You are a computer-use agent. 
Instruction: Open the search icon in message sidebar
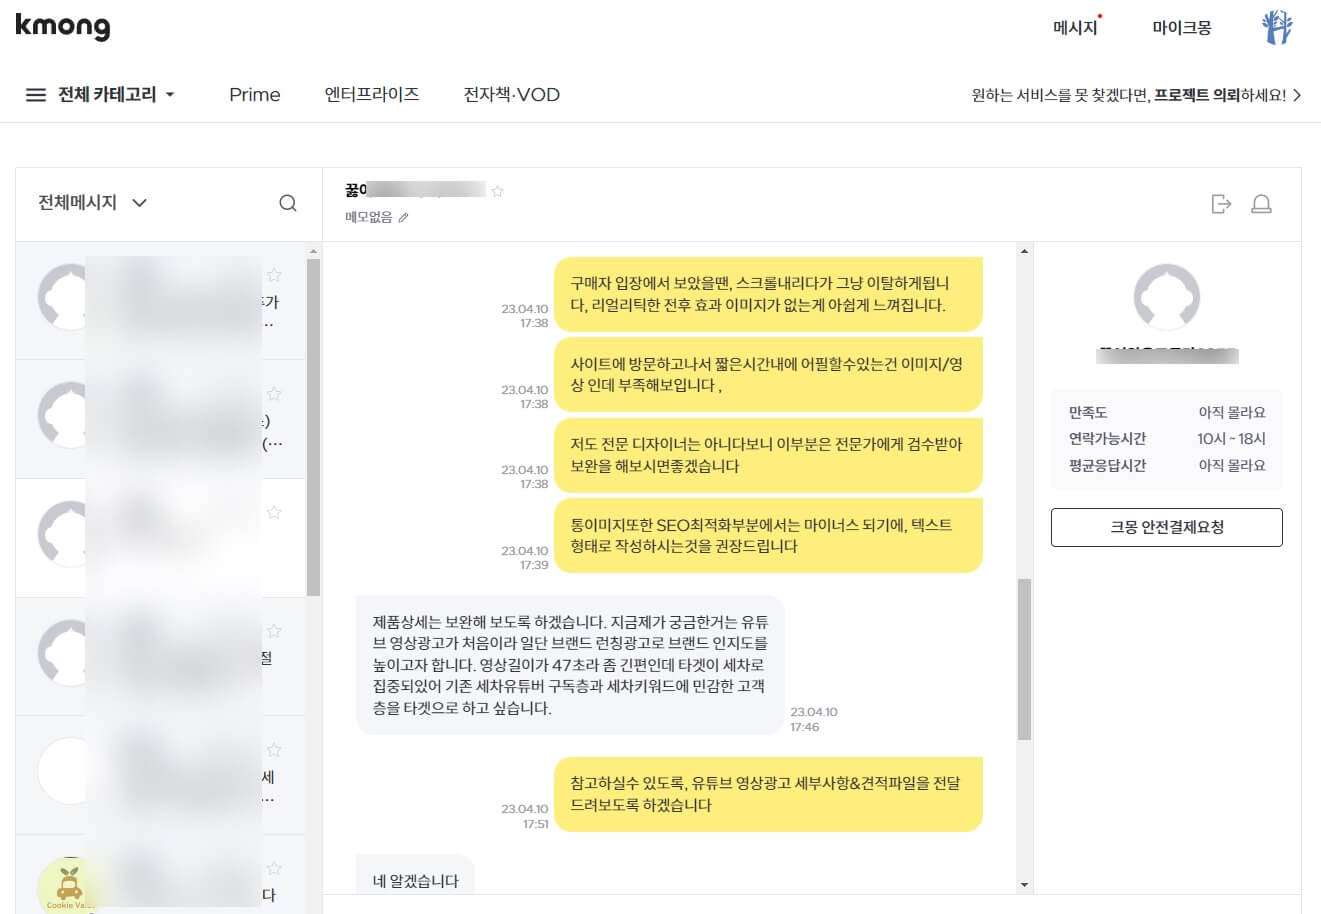click(x=288, y=203)
